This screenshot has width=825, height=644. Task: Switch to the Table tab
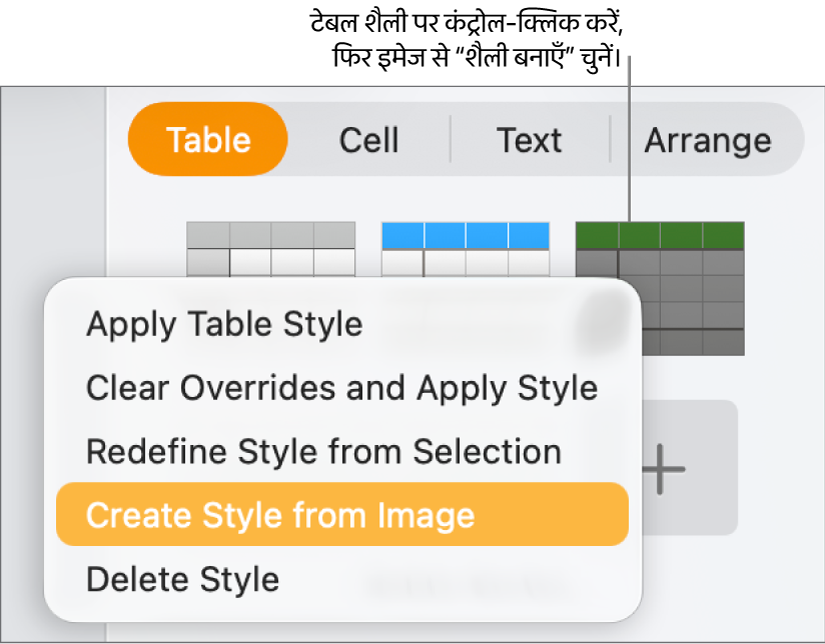(x=208, y=140)
